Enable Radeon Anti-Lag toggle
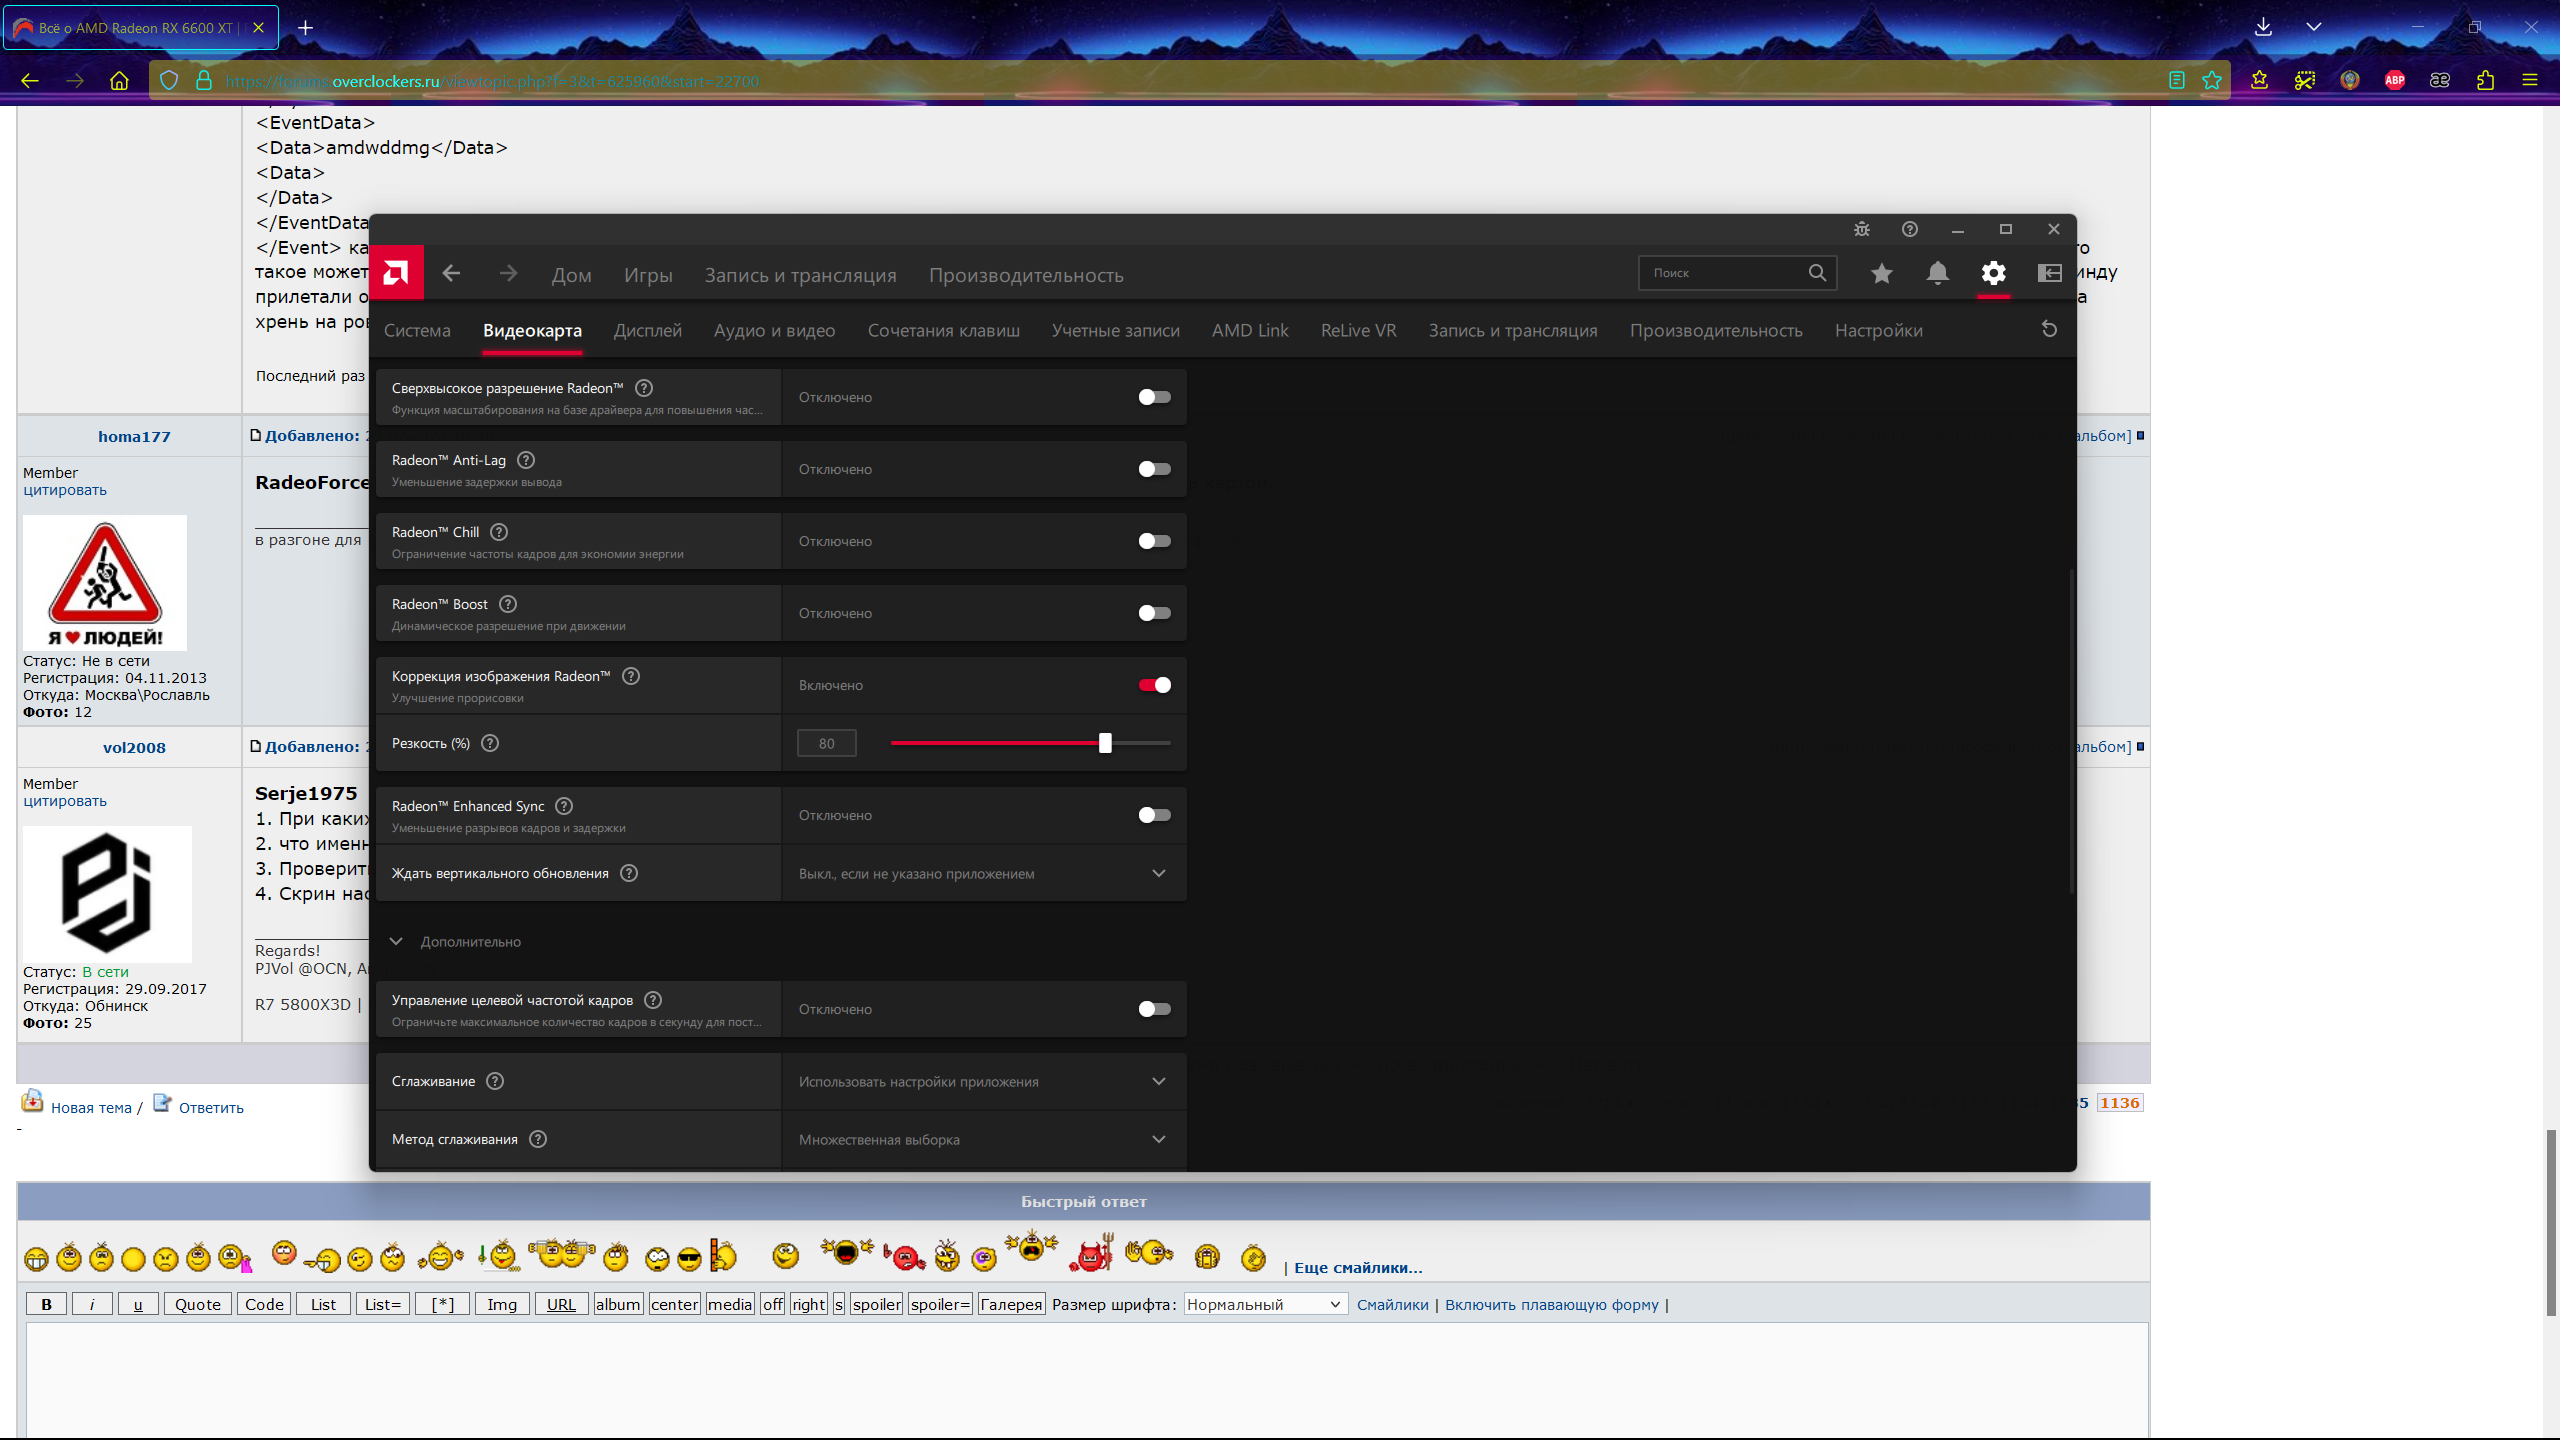The image size is (2560, 1440). click(x=1154, y=469)
